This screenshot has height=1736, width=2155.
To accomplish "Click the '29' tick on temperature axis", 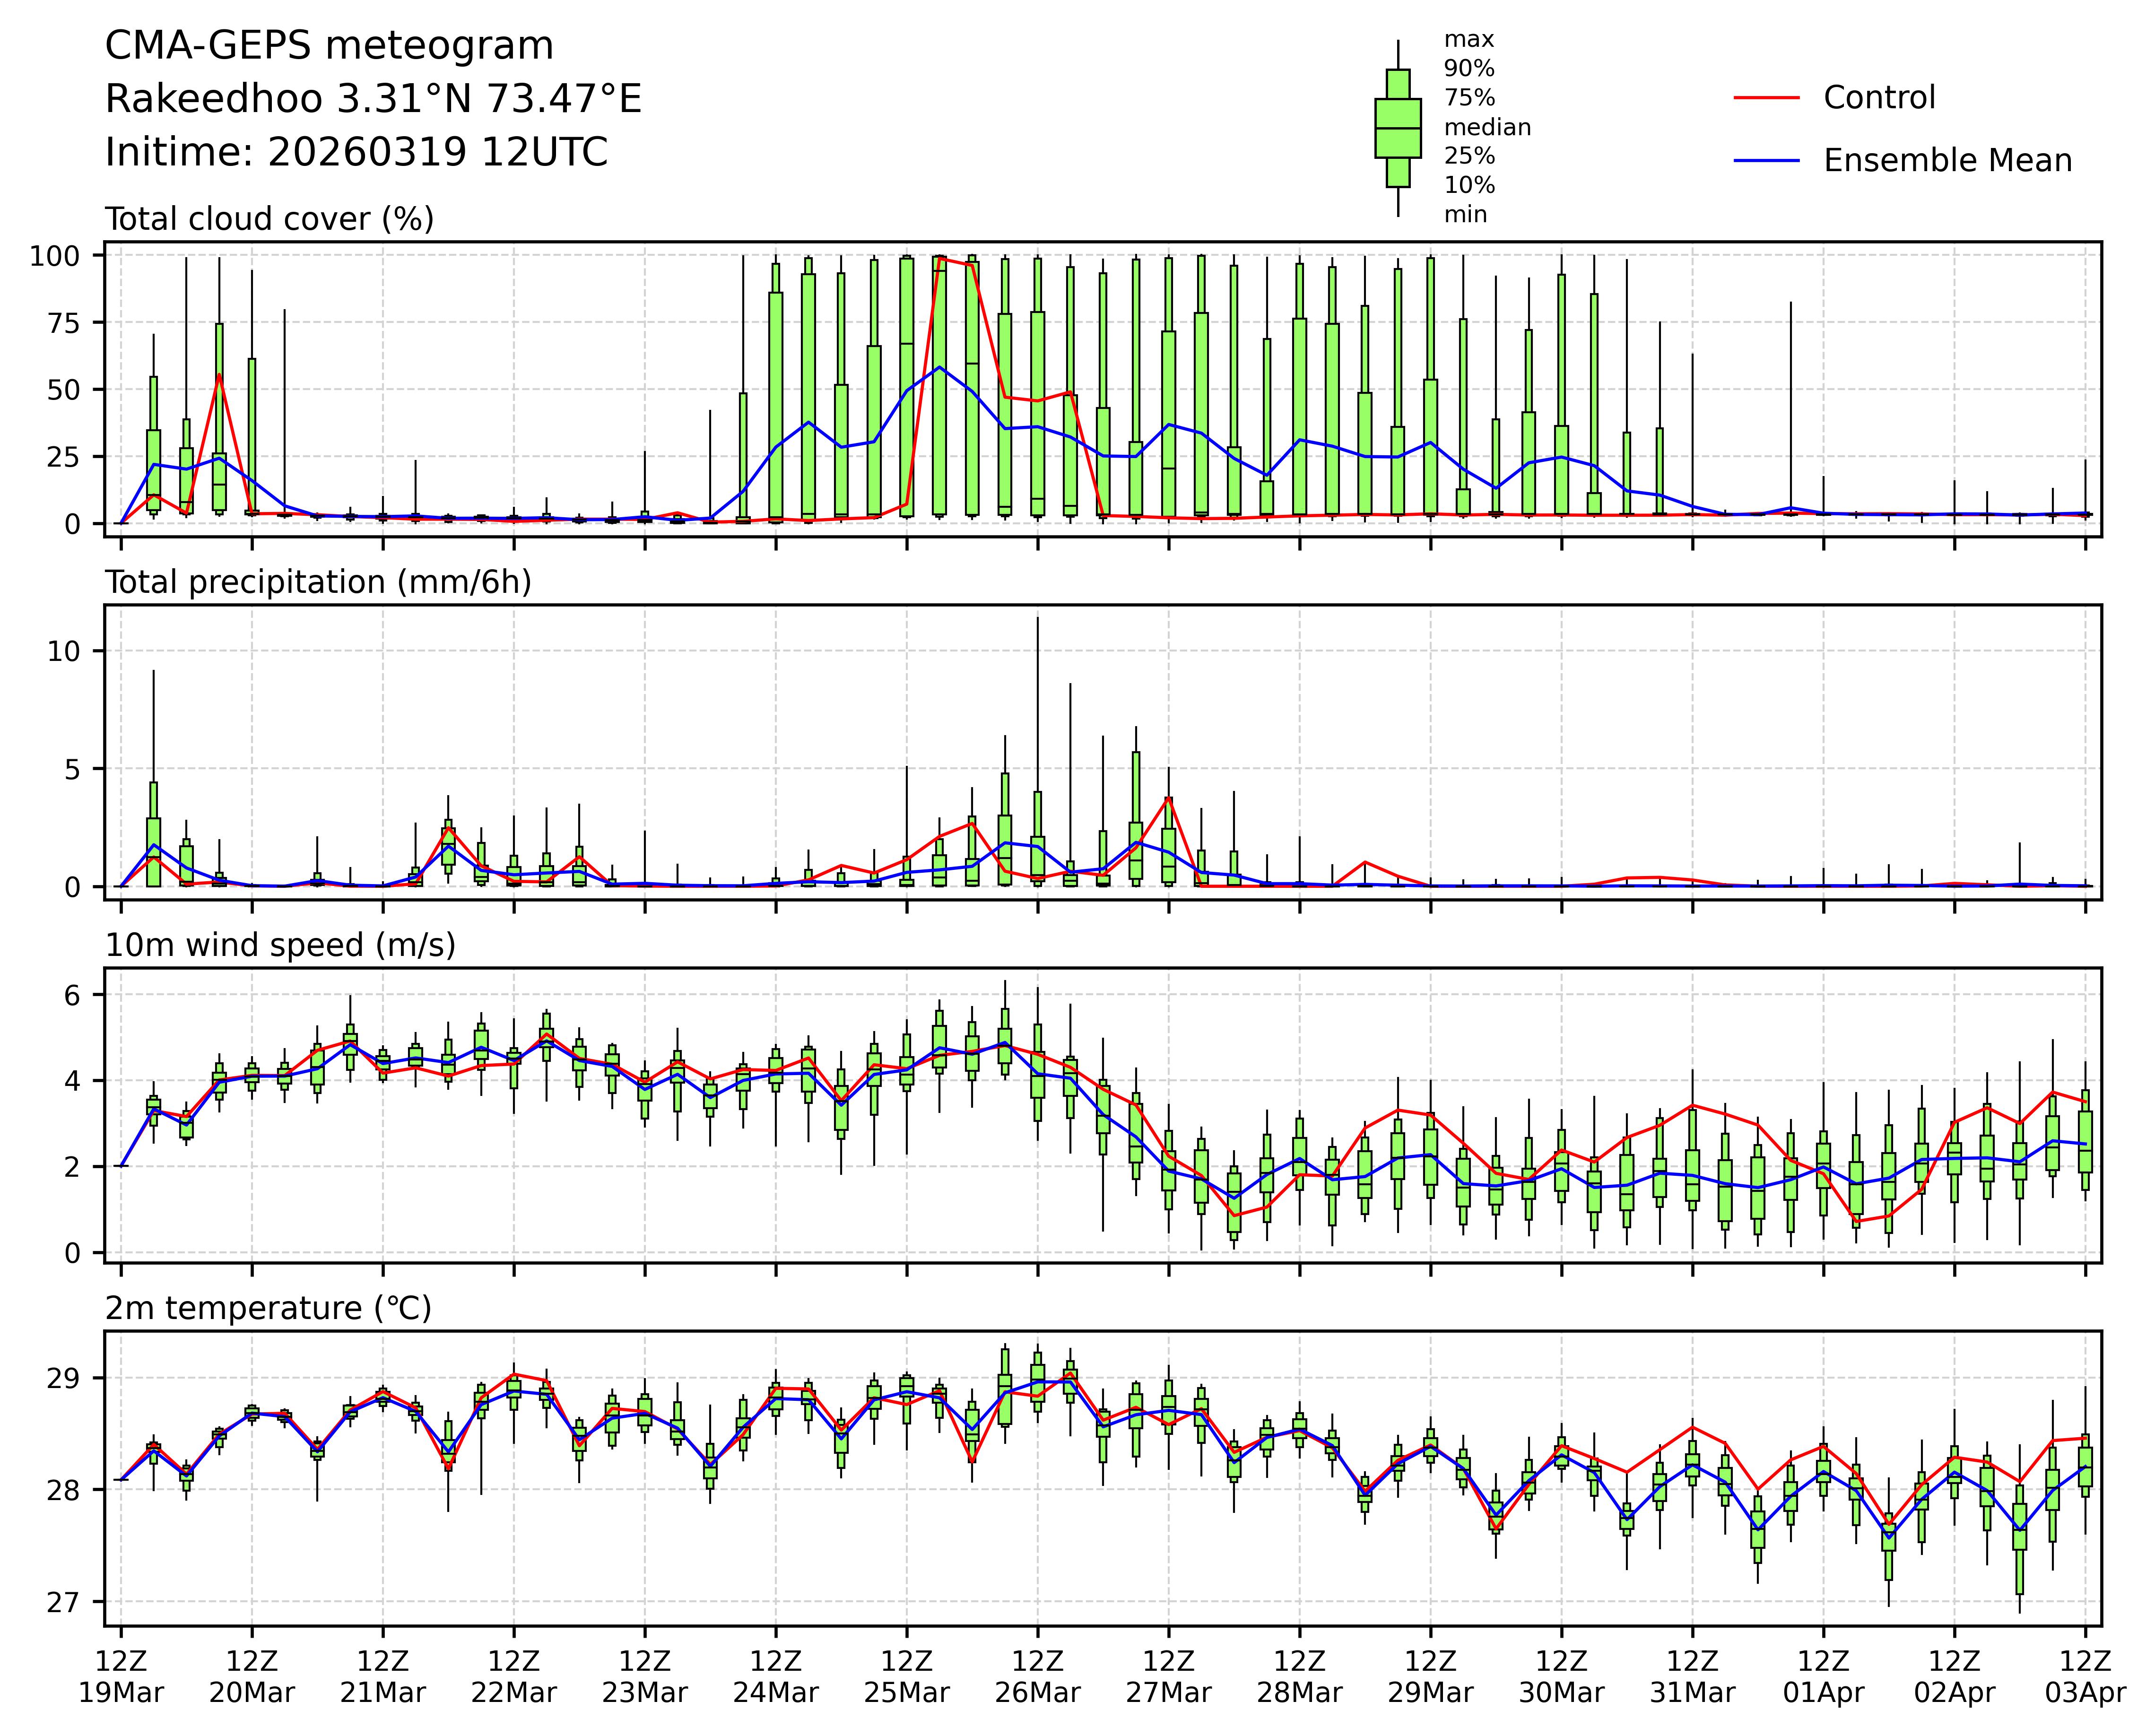I will [x=63, y=1379].
